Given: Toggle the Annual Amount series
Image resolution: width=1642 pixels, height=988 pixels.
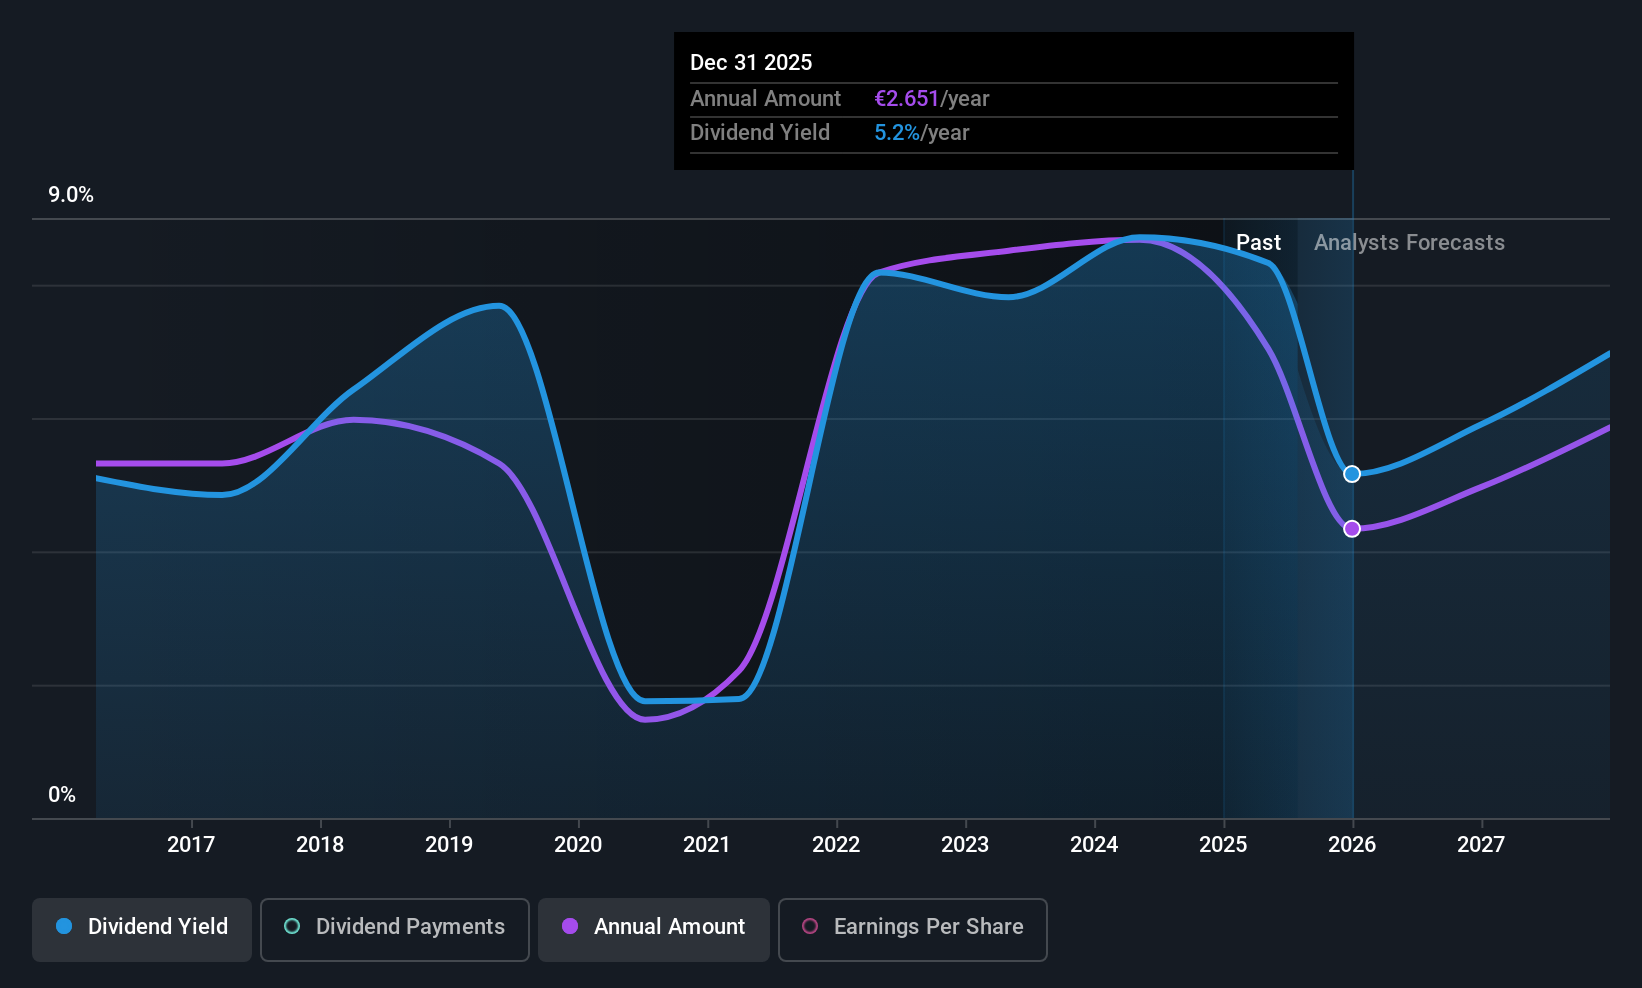Looking at the screenshot, I should pos(654,929).
